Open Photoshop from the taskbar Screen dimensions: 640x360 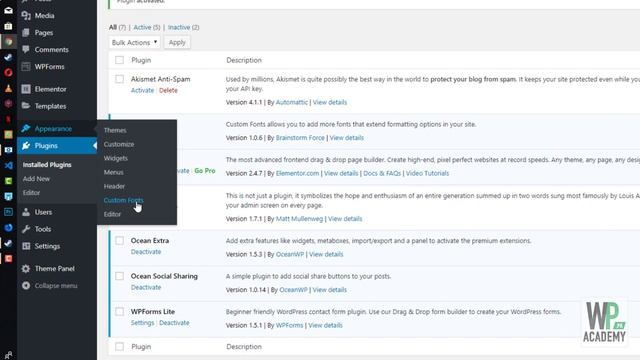(8, 212)
